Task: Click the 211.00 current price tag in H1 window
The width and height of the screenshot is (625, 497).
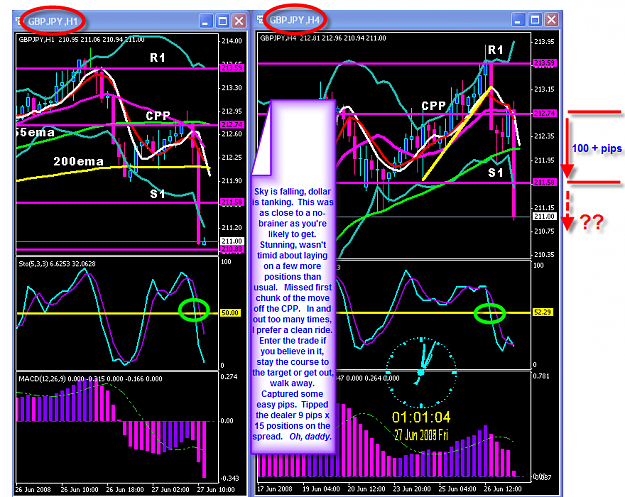Action: (232, 241)
